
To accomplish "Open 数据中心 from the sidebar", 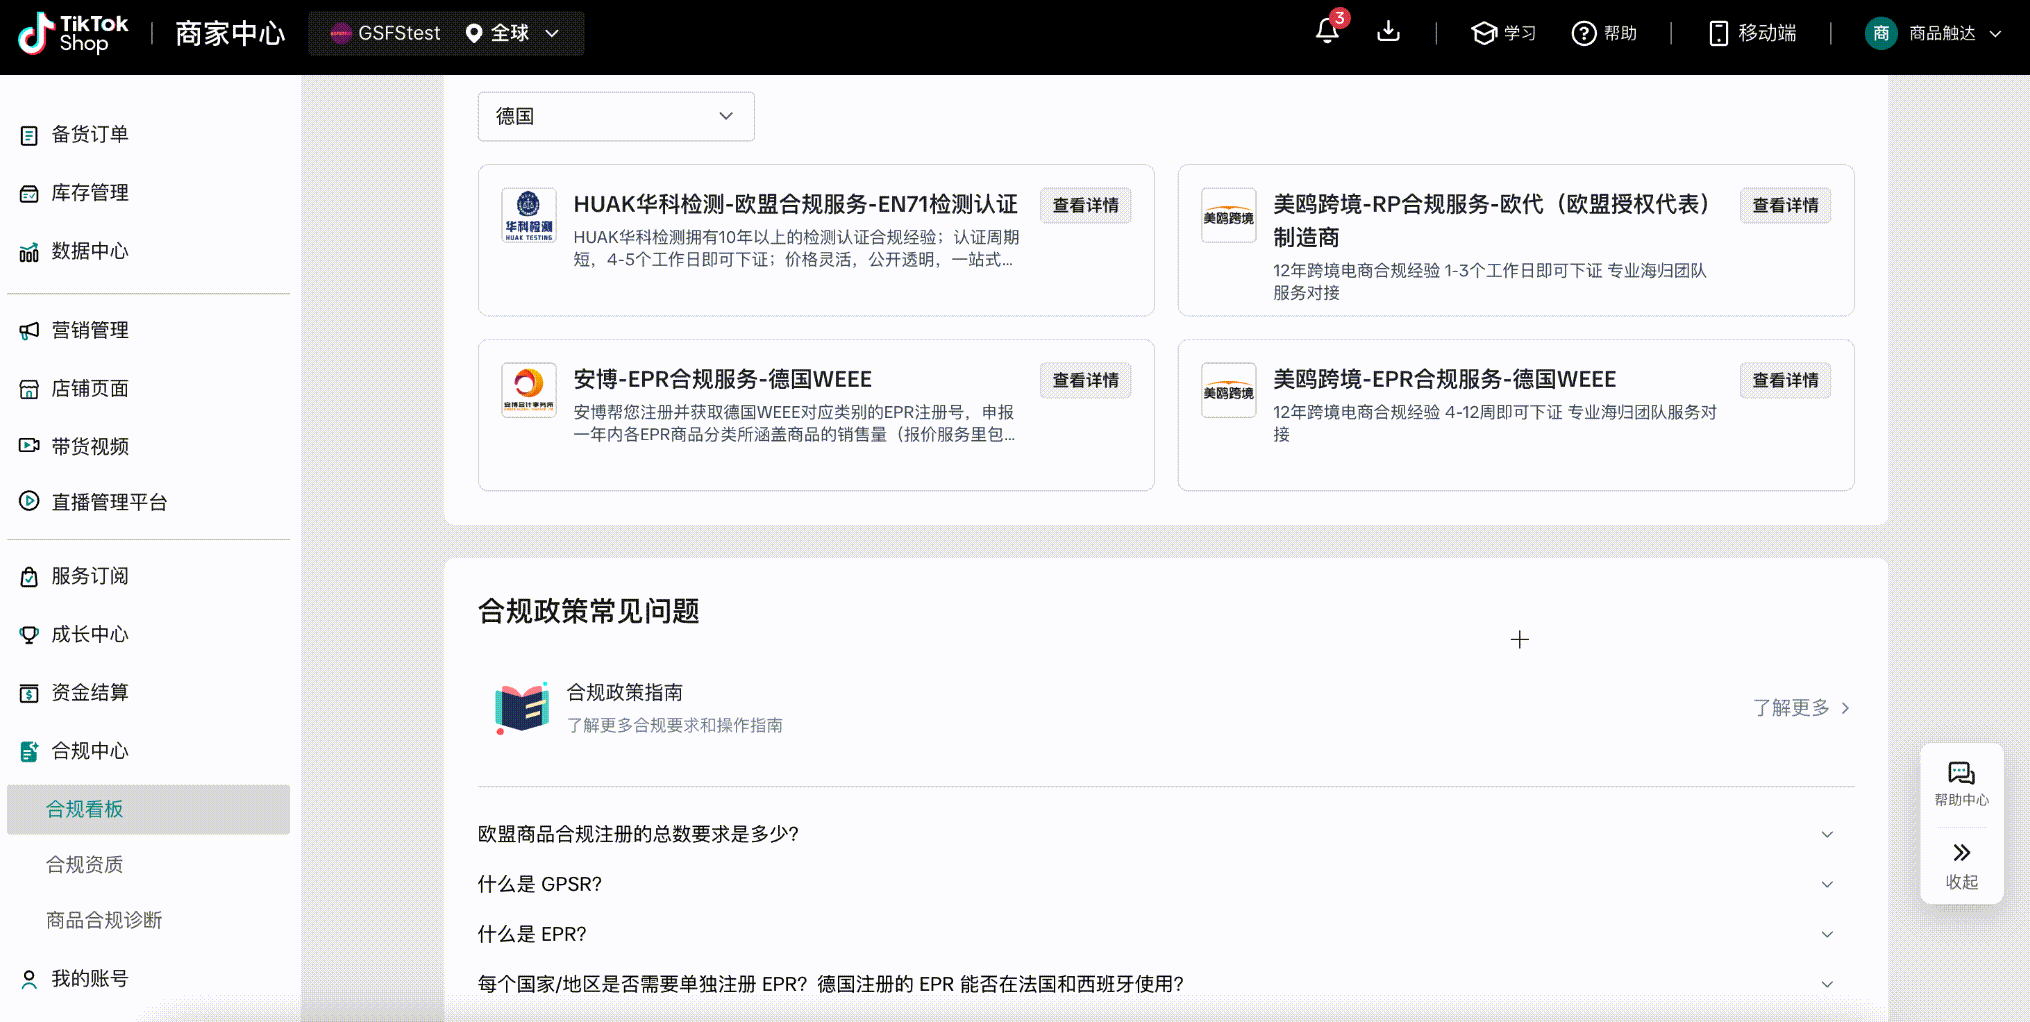I will pyautogui.click(x=90, y=251).
